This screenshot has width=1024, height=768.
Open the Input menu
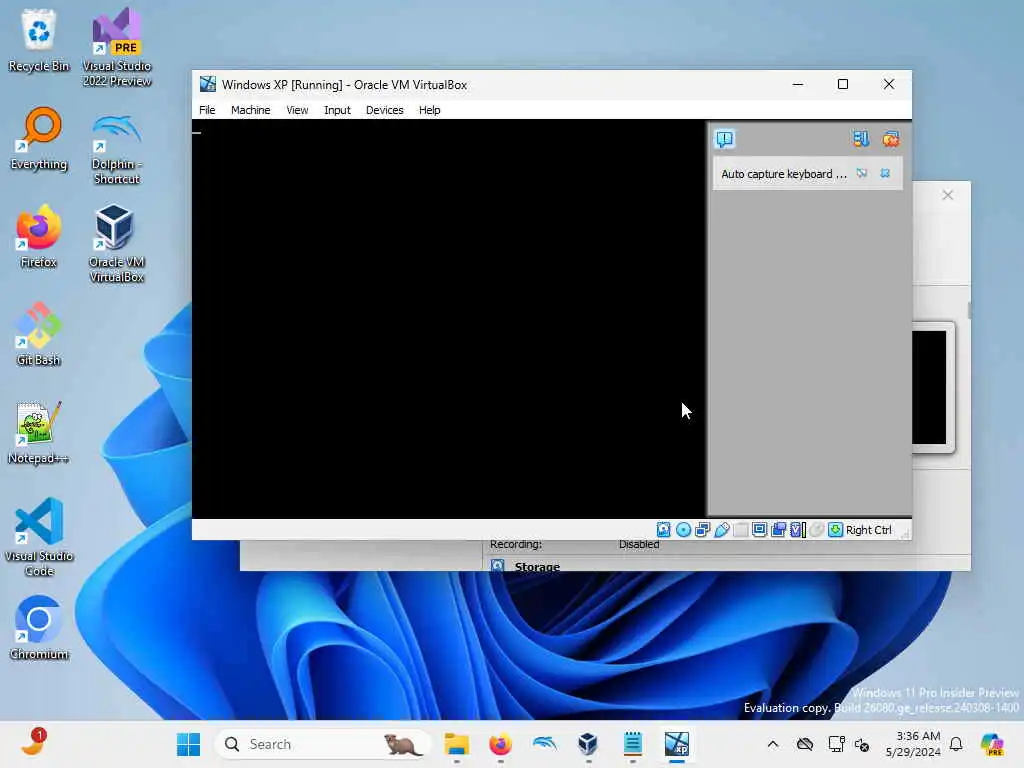(x=337, y=110)
